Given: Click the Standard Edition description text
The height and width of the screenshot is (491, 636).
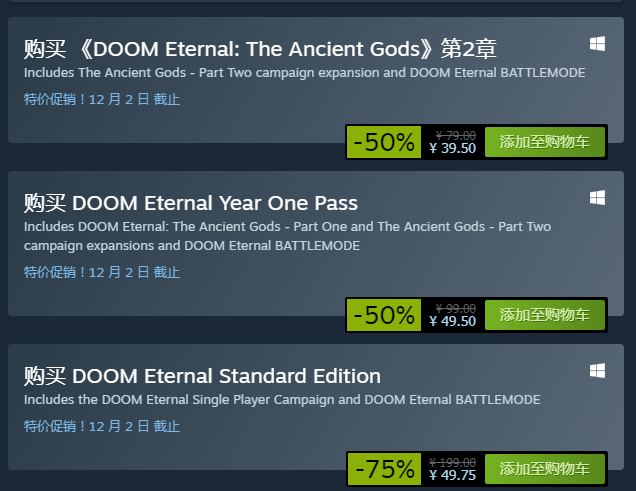Looking at the screenshot, I should [282, 400].
